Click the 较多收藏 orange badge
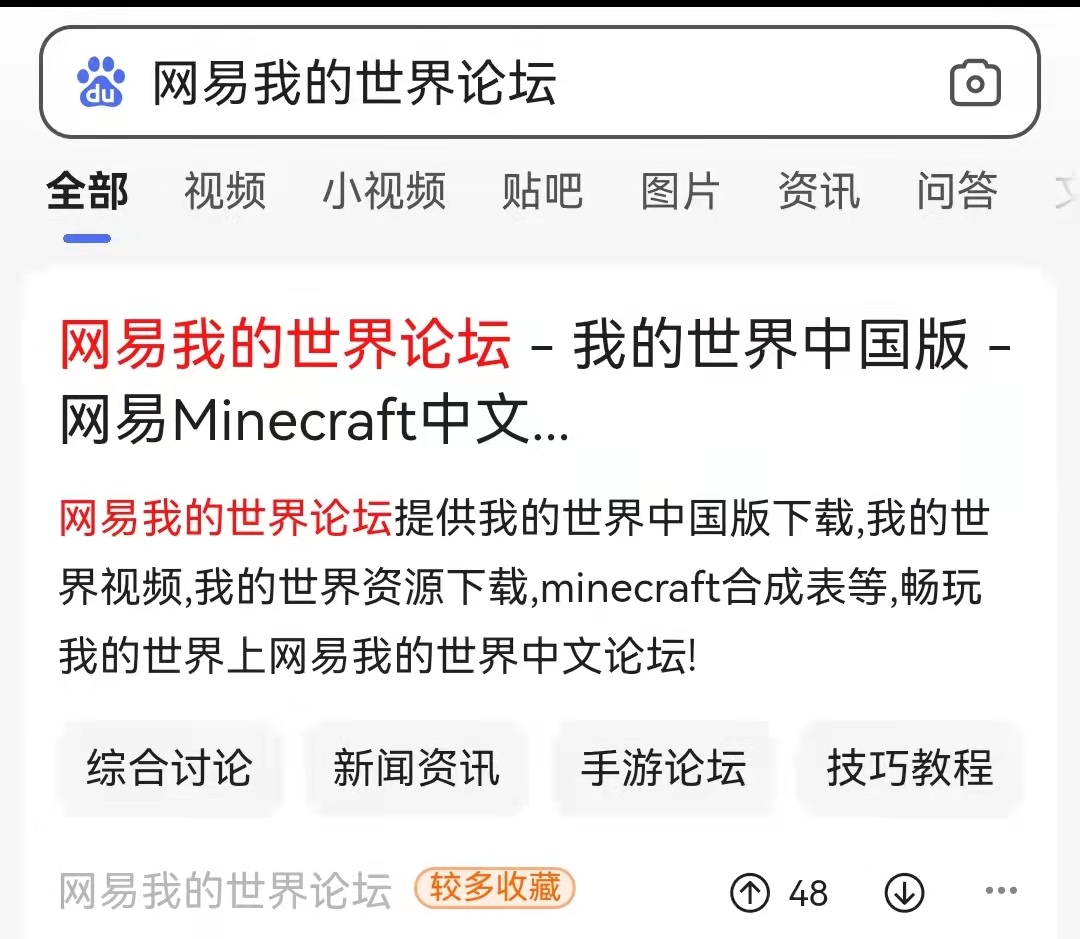 [x=495, y=887]
